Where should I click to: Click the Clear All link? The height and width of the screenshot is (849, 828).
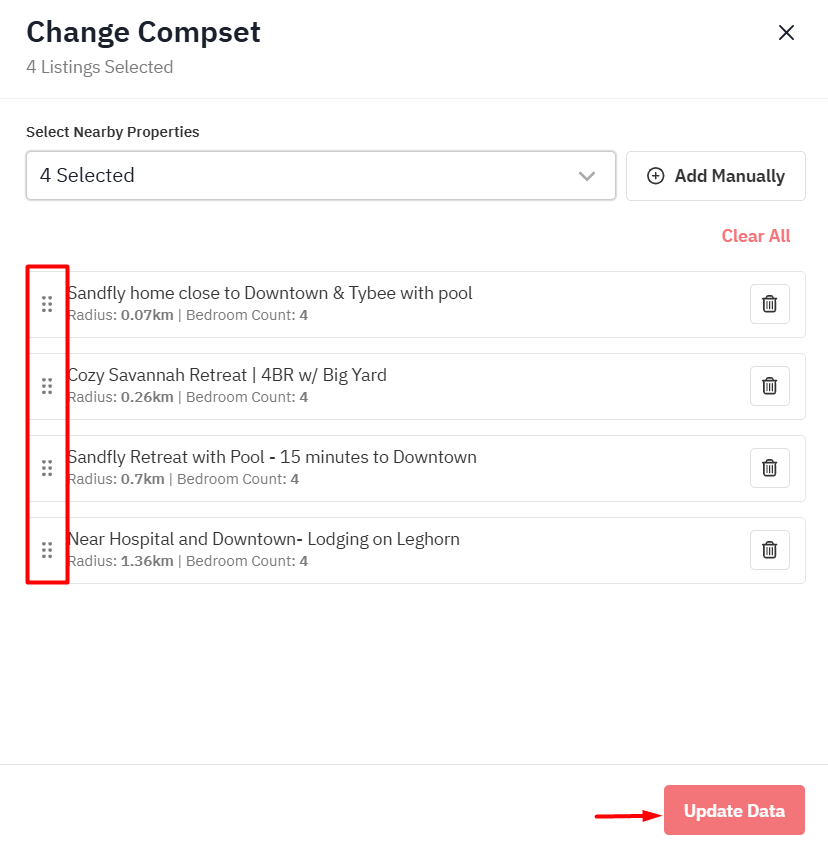755,236
